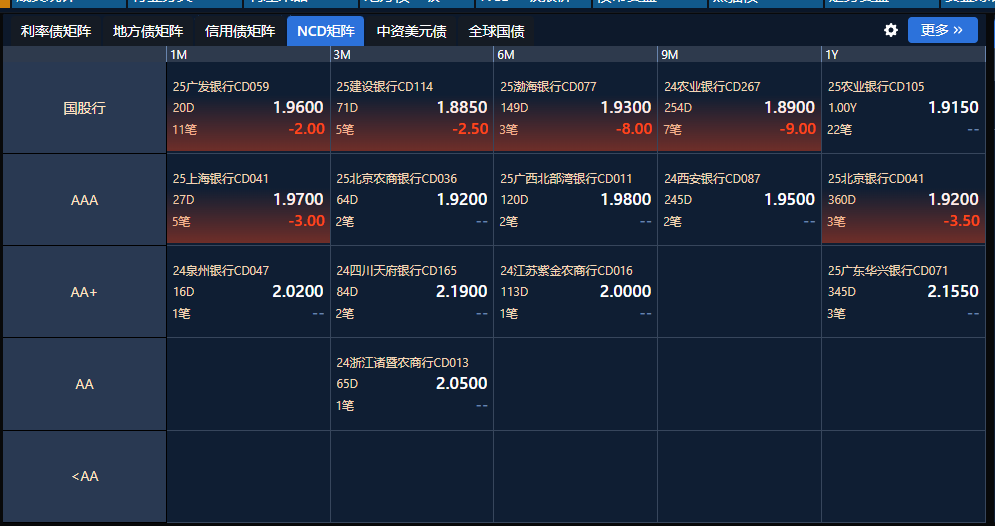The height and width of the screenshot is (526, 995).
Task: Open 24江苏紫金农商行CD016 bond name
Action: (x=566, y=270)
